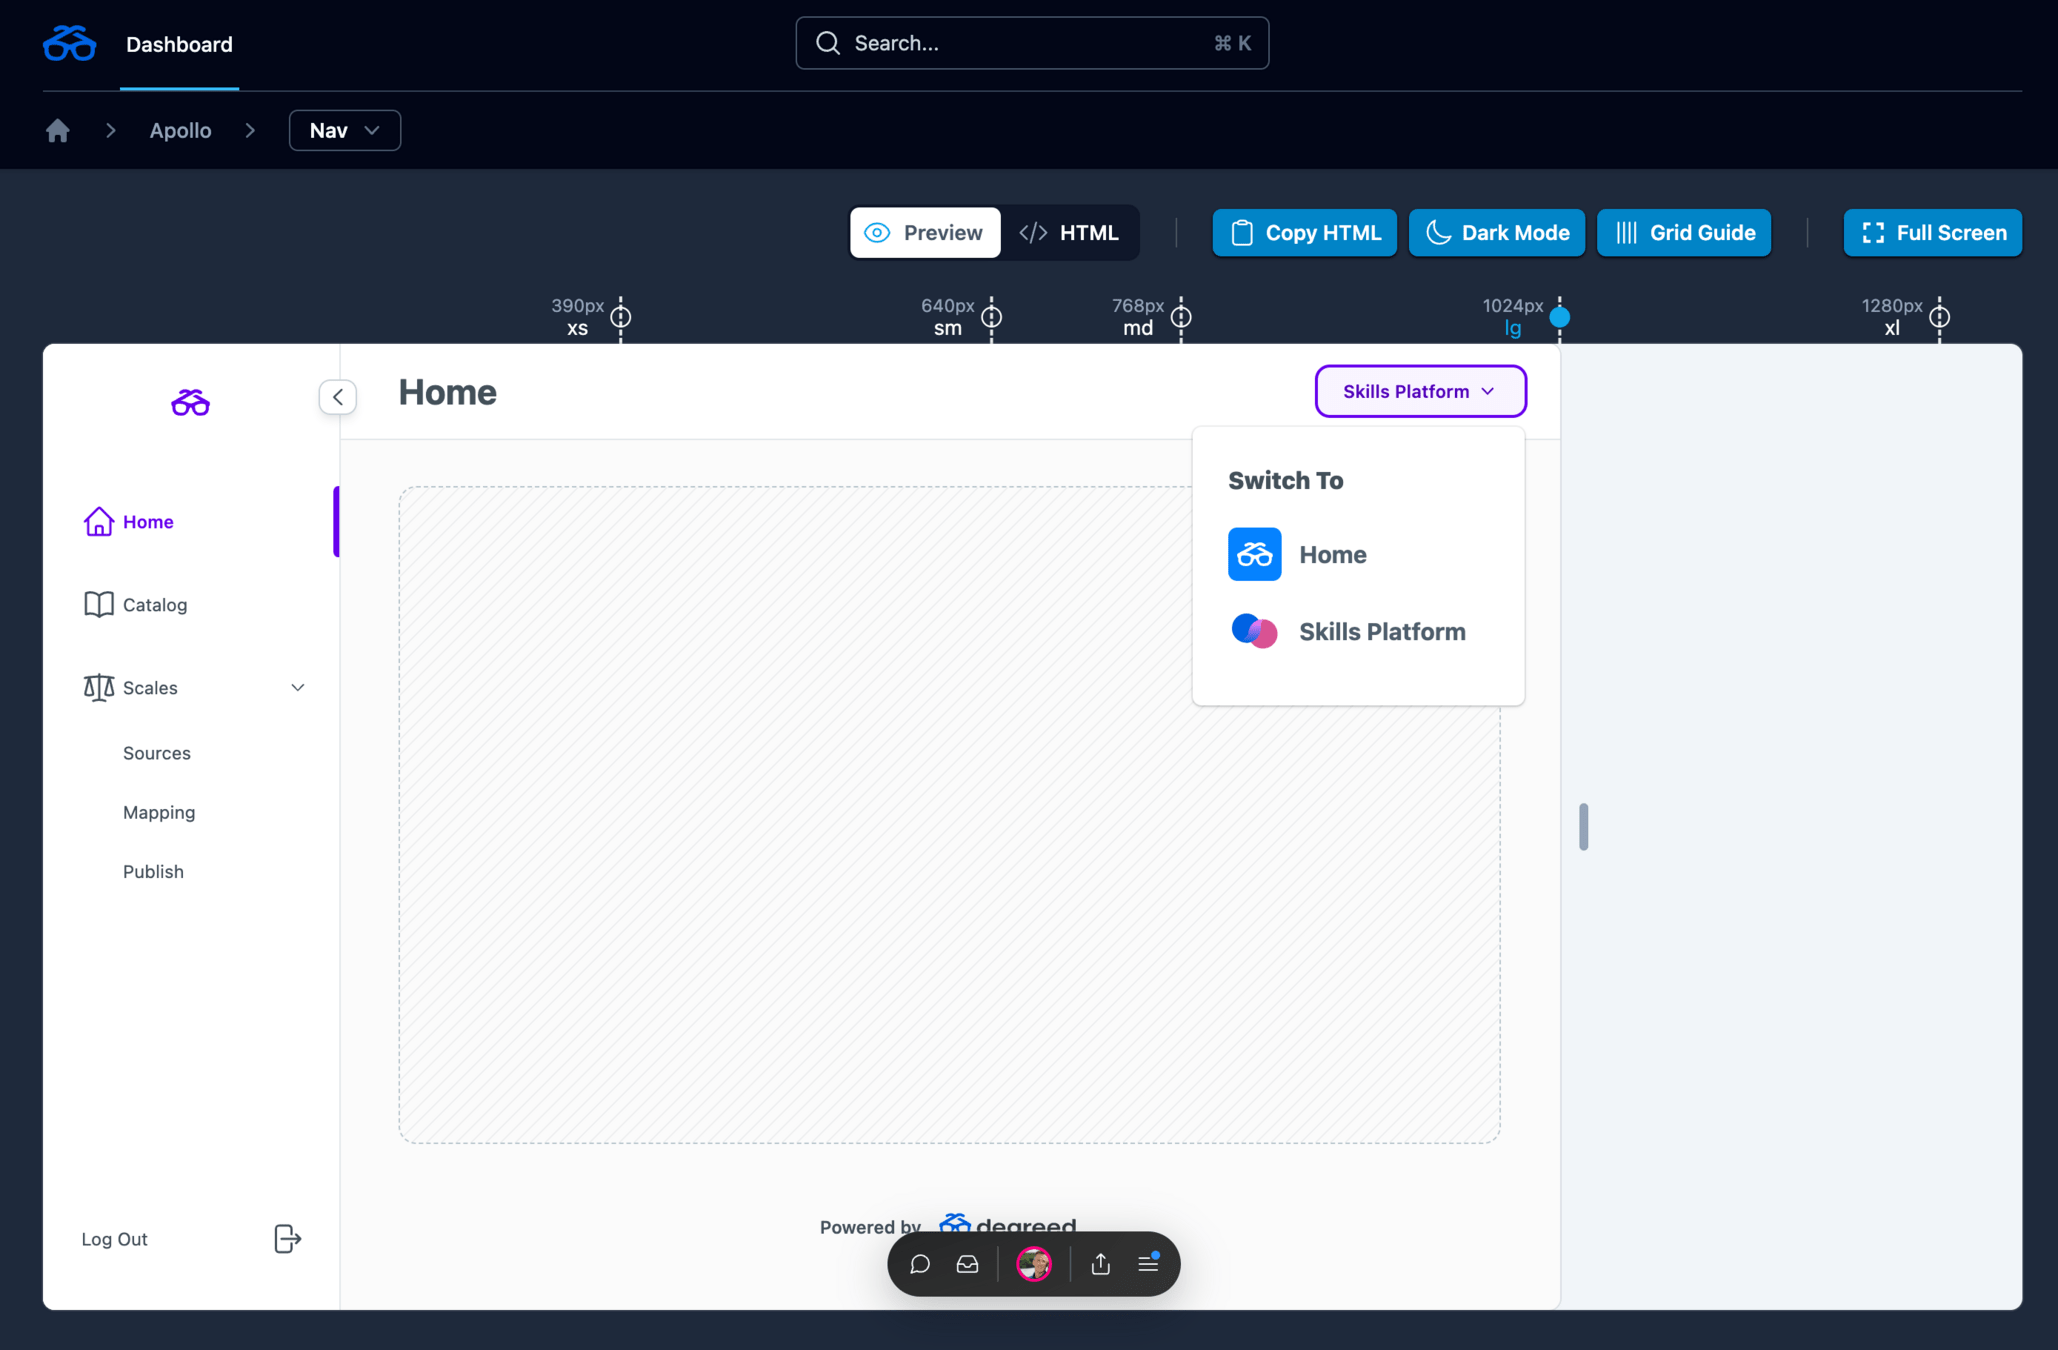Open the Nav breadcrumb dropdown
Viewport: 2058px width, 1350px height.
(x=345, y=131)
